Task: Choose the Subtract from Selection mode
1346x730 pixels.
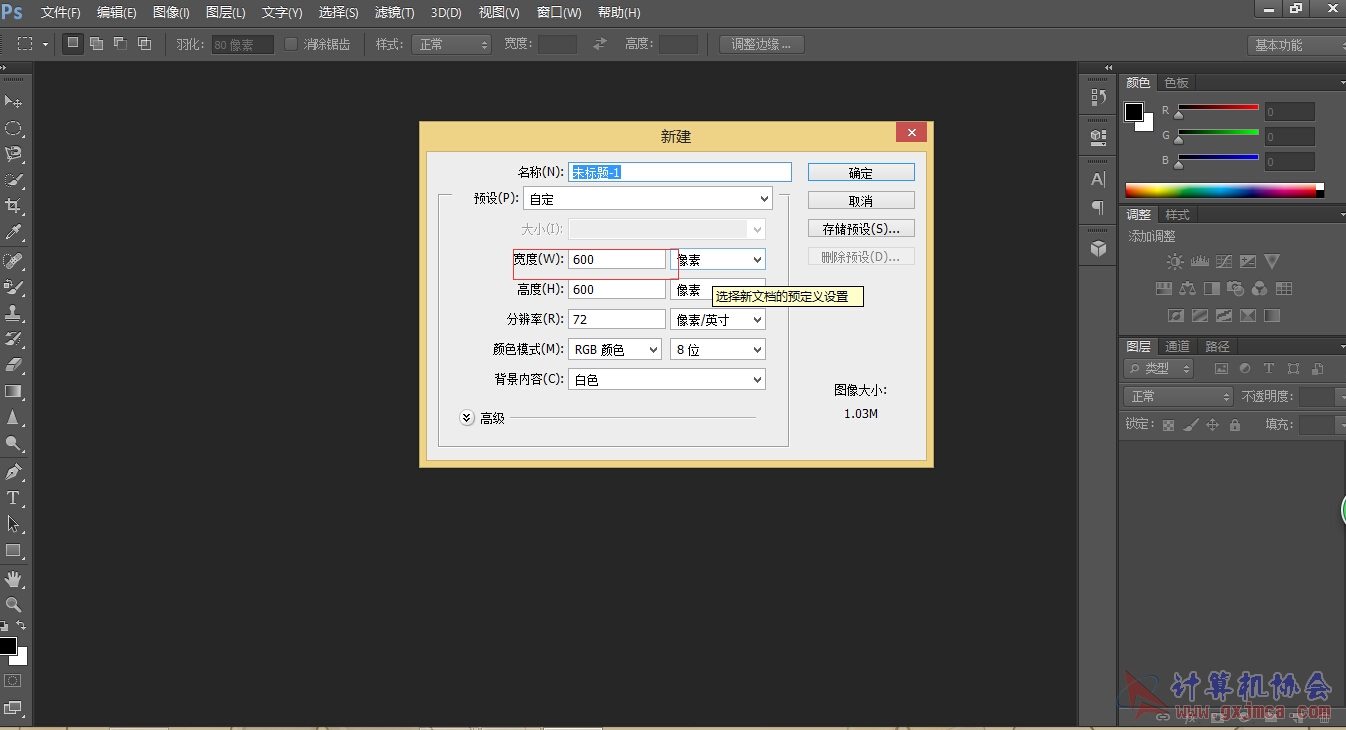Action: [120, 44]
